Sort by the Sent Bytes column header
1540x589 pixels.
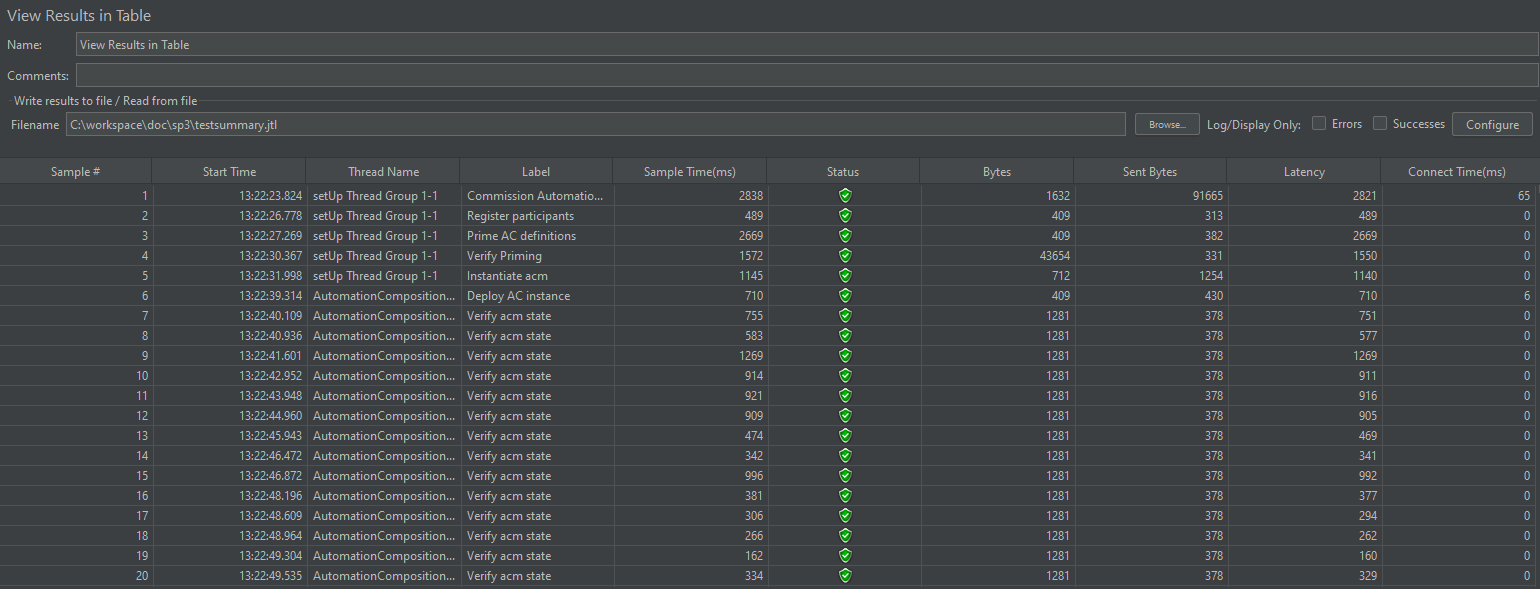click(1150, 172)
